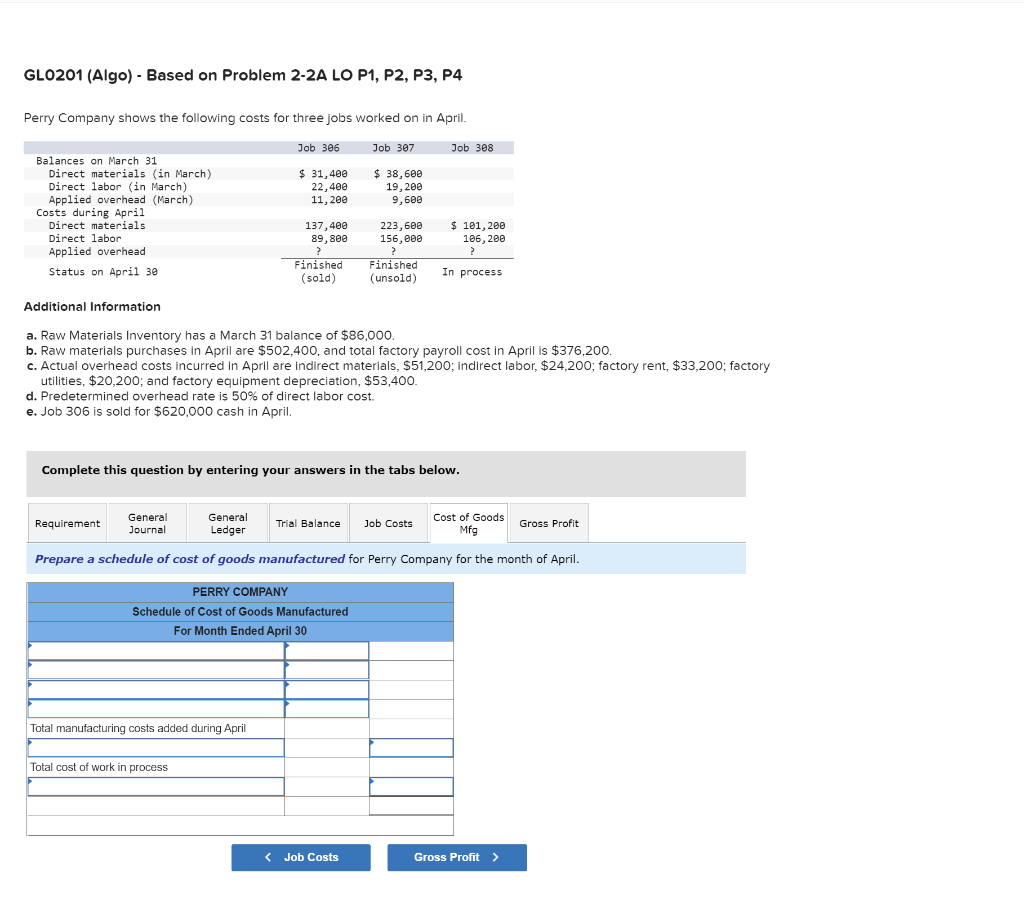Switch to the Trial Balance tab

tap(308, 522)
